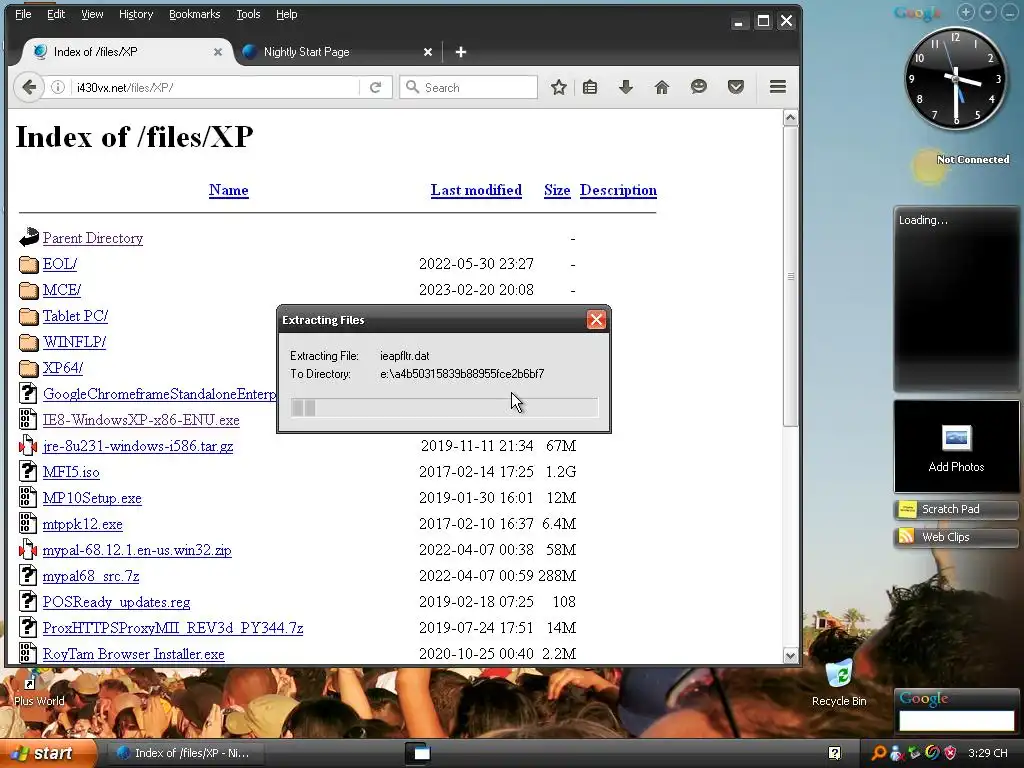Click the folder icon beside EOL/
The image size is (1024, 768).
[28, 264]
